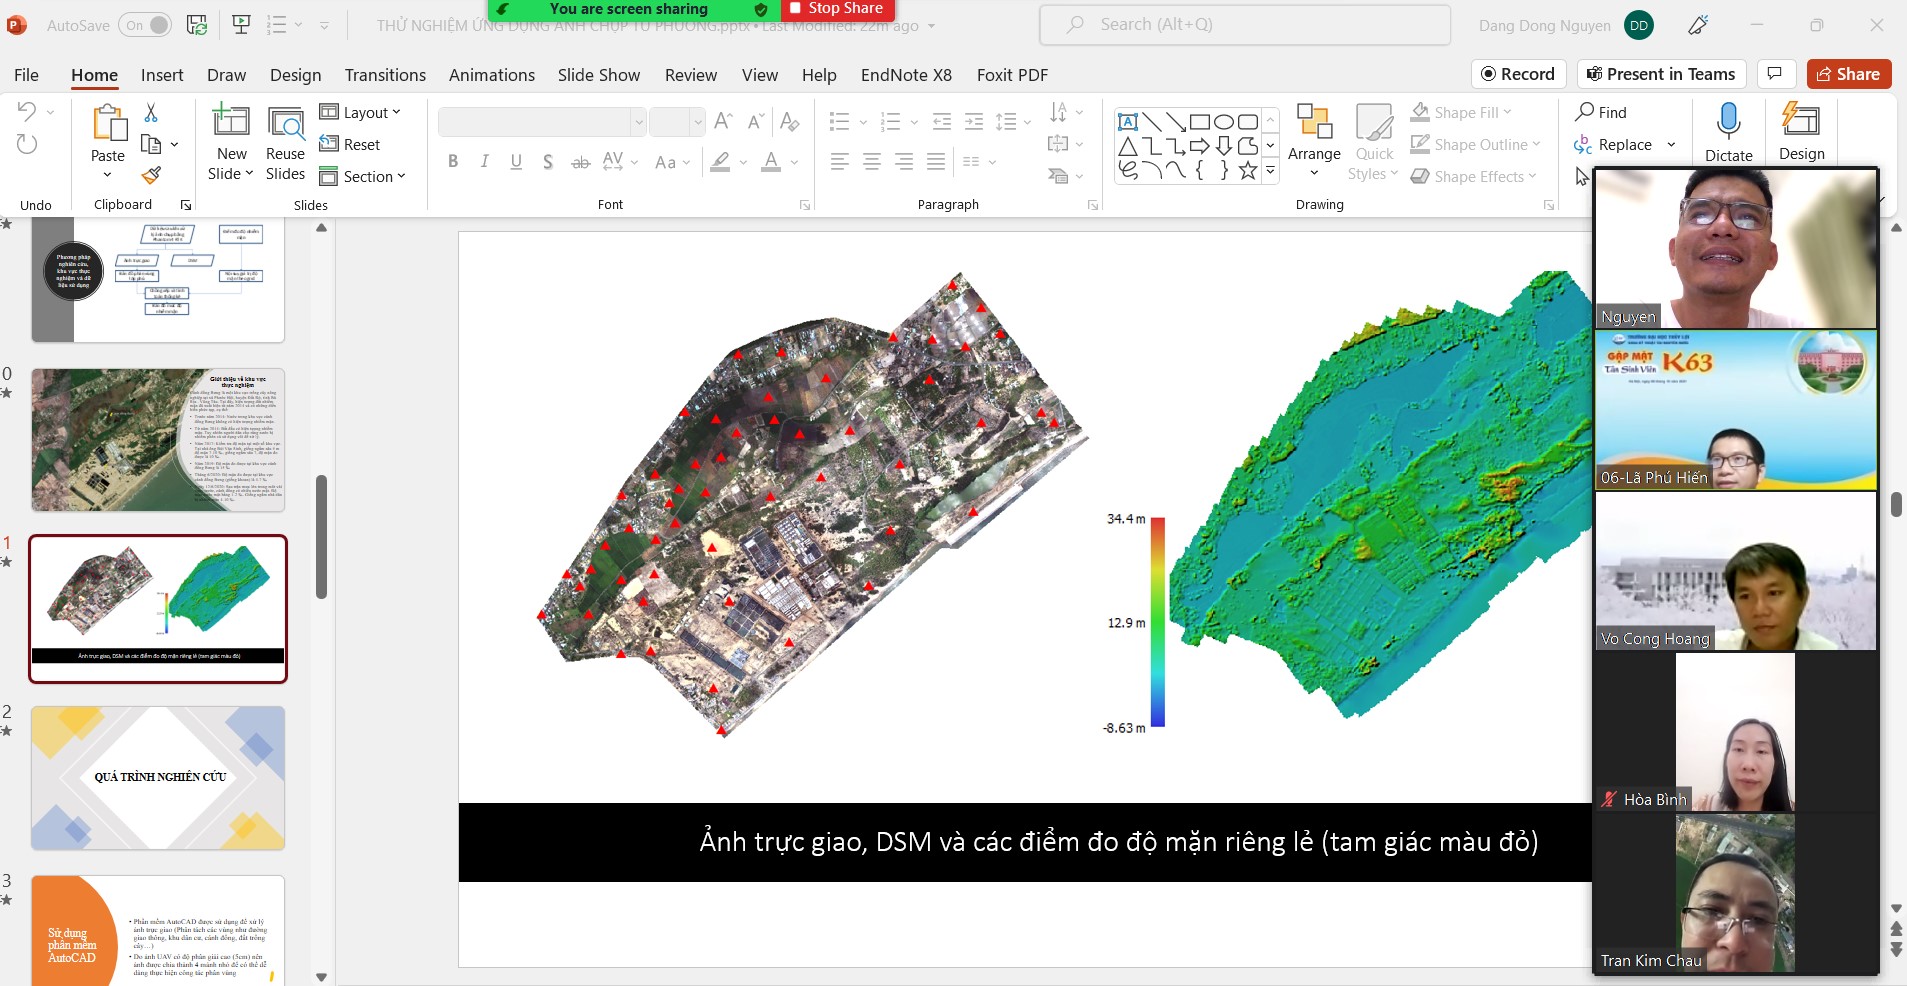Expand the Layout dropdown
This screenshot has width=1907, height=986.
coord(361,112)
